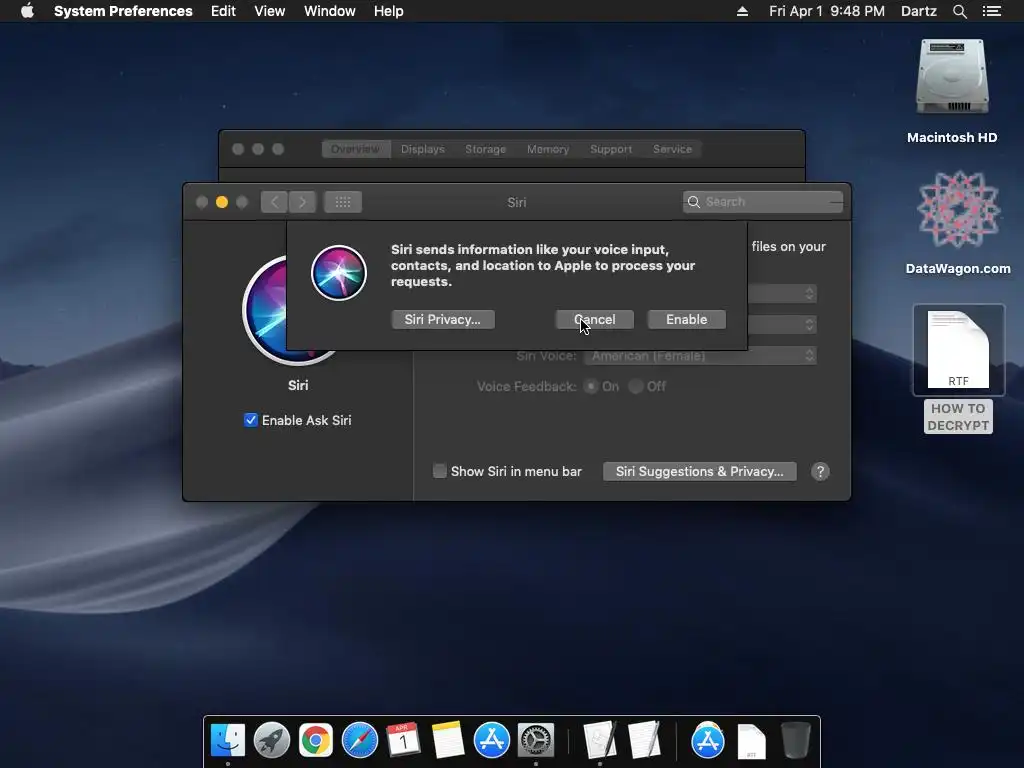The image size is (1024, 768).
Task: Select DataWagon.com desktop icon
Action: click(958, 210)
